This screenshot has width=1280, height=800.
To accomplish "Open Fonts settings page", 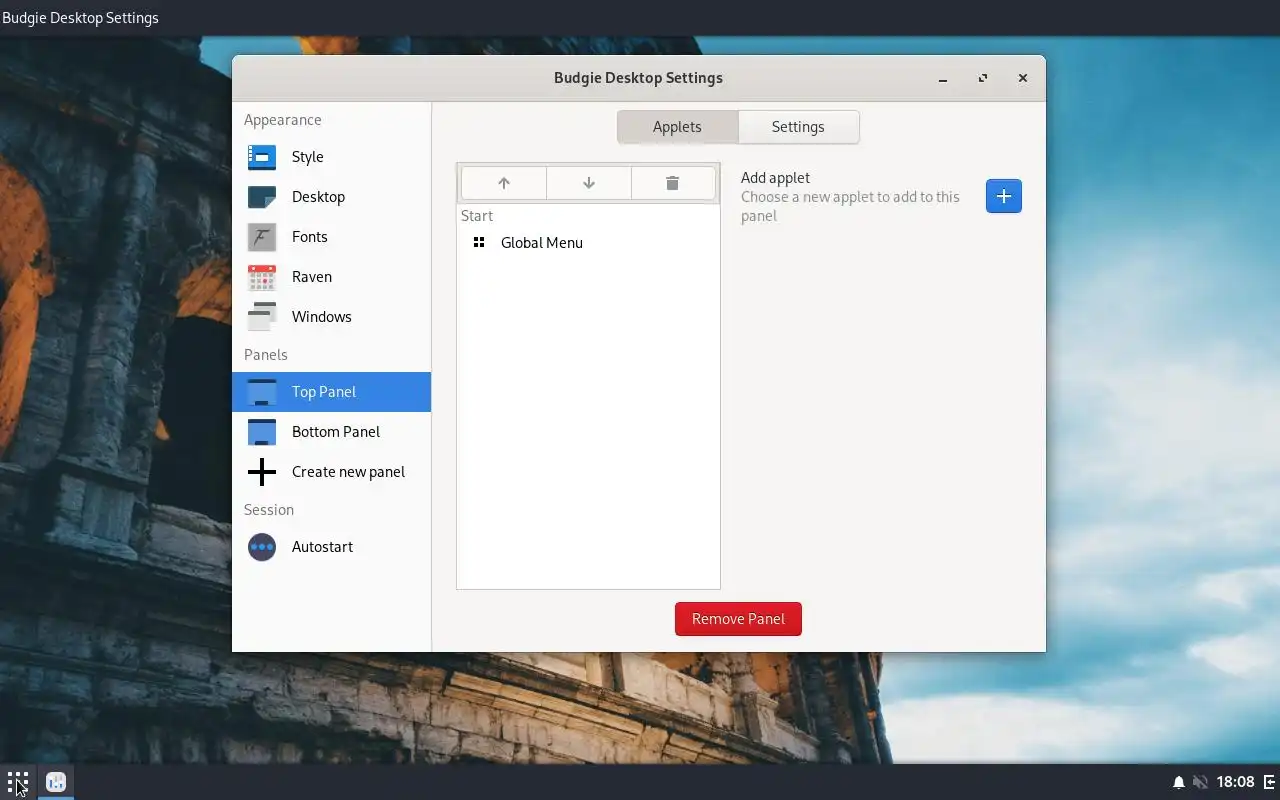I will click(x=331, y=237).
